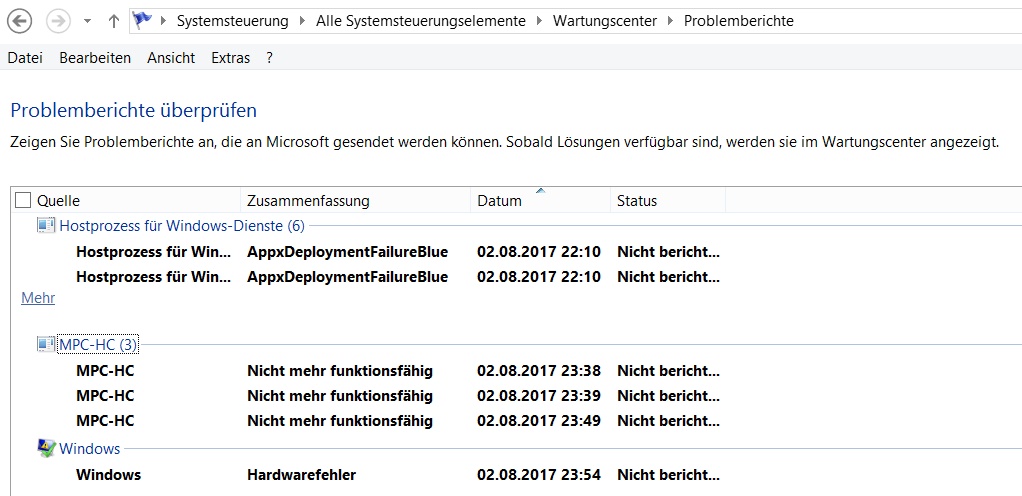Sort list by Status column header
This screenshot has width=1022, height=496.
coord(637,200)
